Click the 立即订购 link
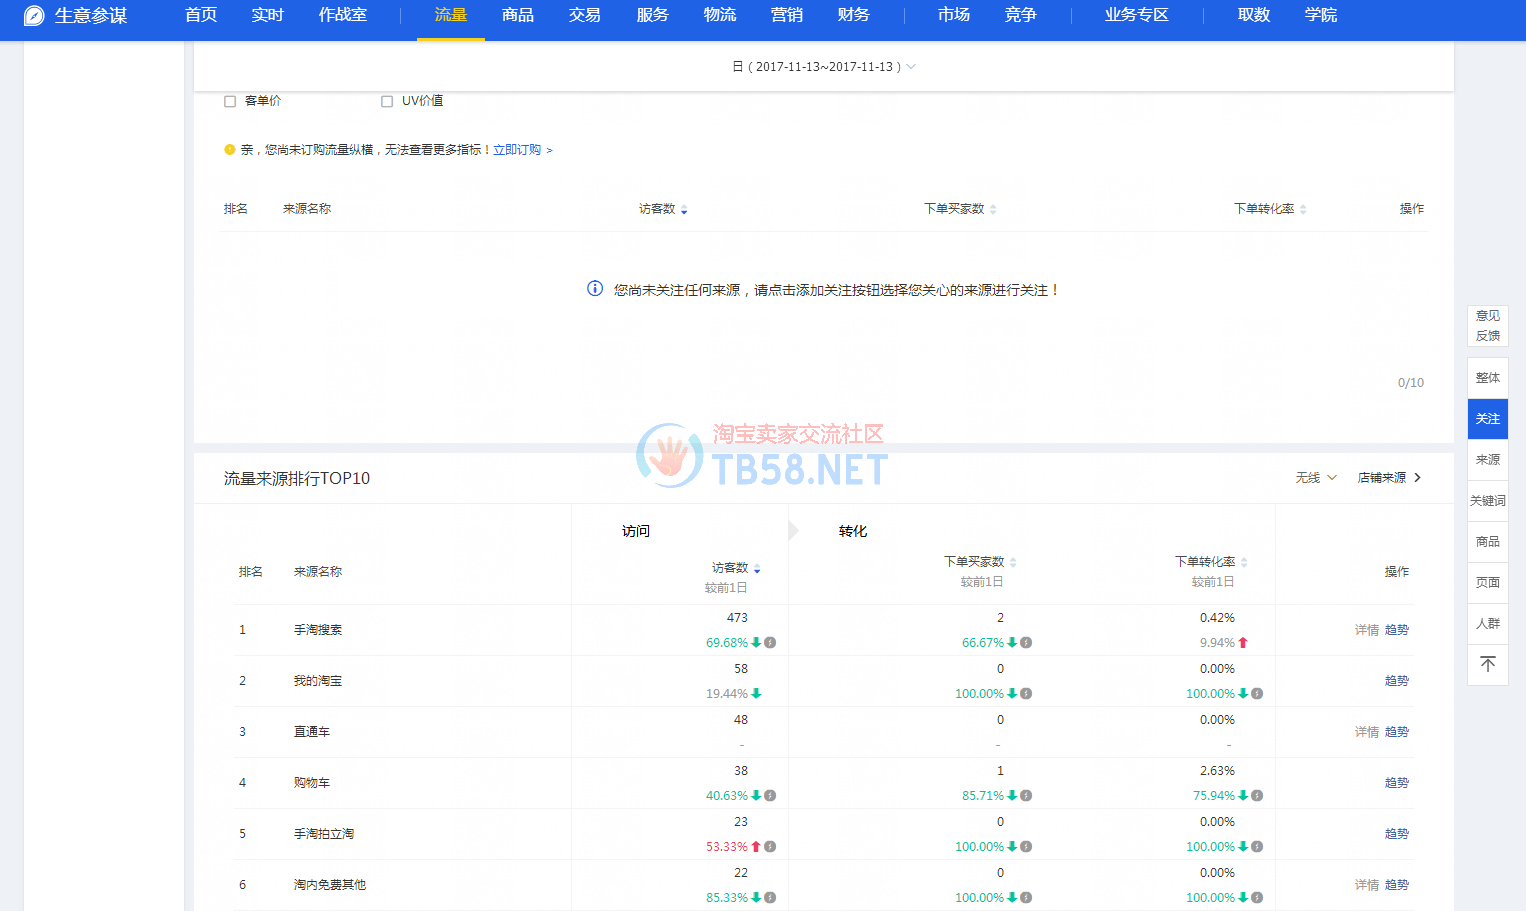Screen dimensions: 1526x911 coord(517,150)
